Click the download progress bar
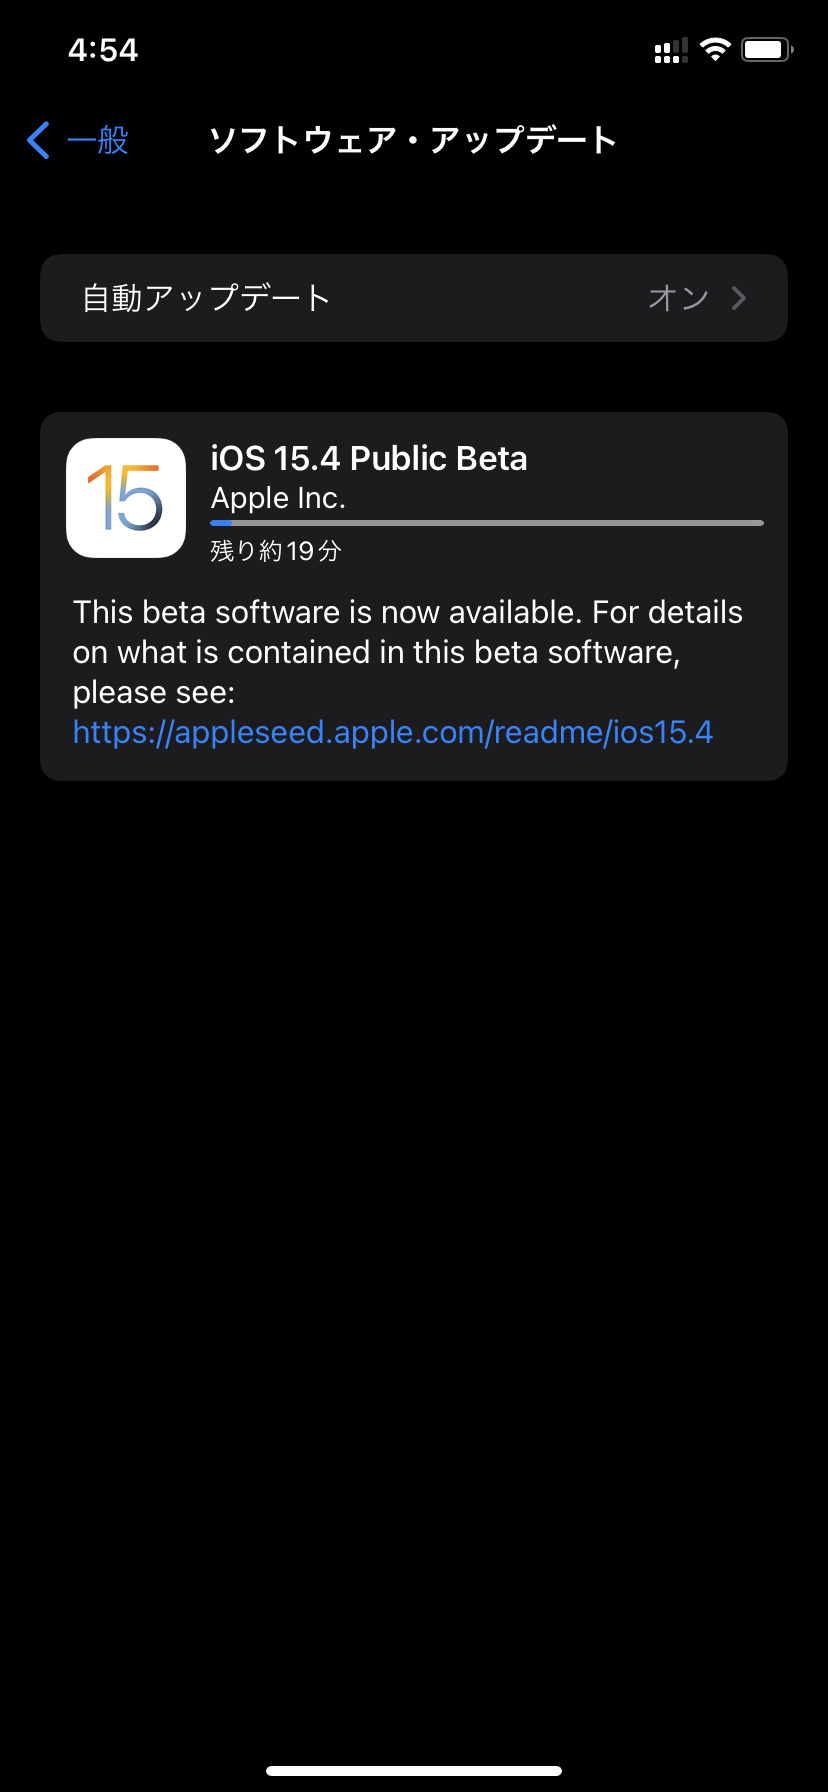828x1792 pixels. [x=487, y=523]
